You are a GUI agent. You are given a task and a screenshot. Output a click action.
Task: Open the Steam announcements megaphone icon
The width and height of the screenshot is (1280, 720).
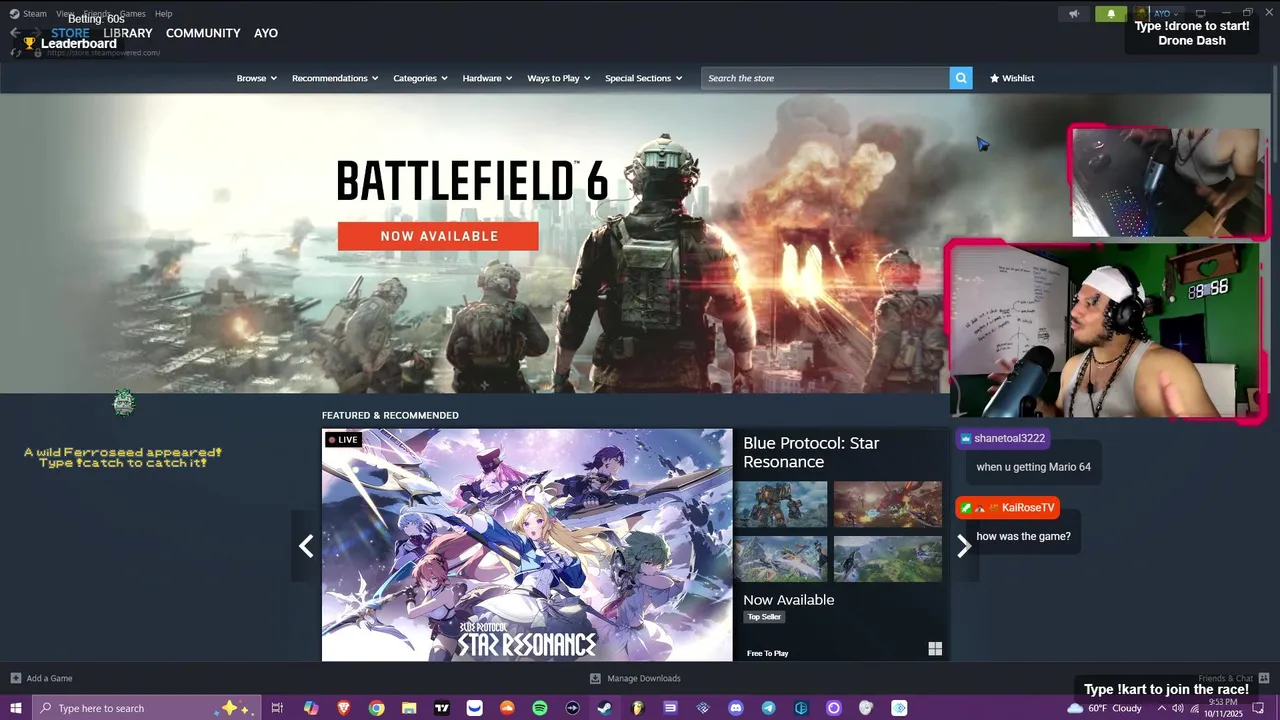pos(1074,14)
